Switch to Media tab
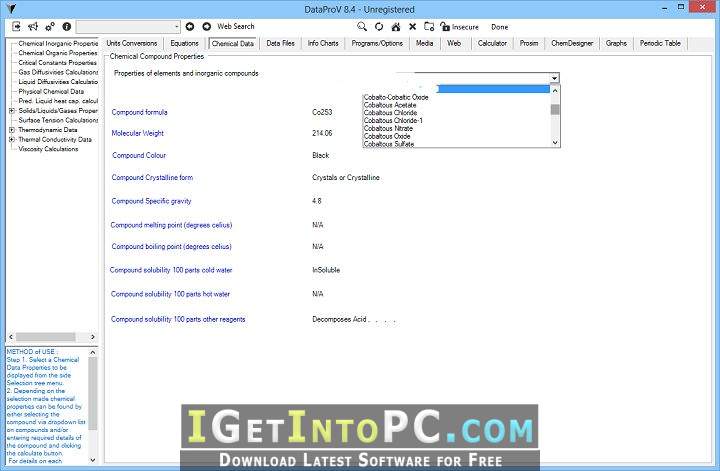The height and width of the screenshot is (471, 720). 424,43
